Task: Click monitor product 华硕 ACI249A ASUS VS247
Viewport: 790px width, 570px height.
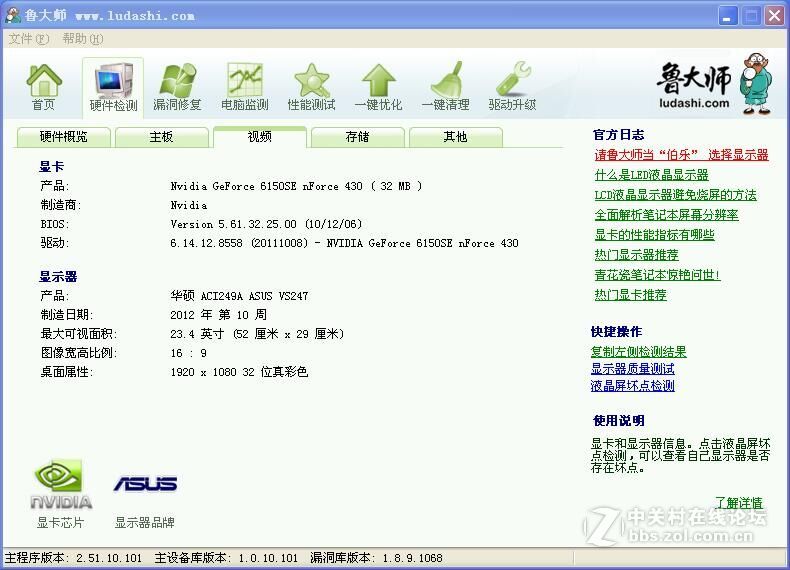Action: click(239, 296)
